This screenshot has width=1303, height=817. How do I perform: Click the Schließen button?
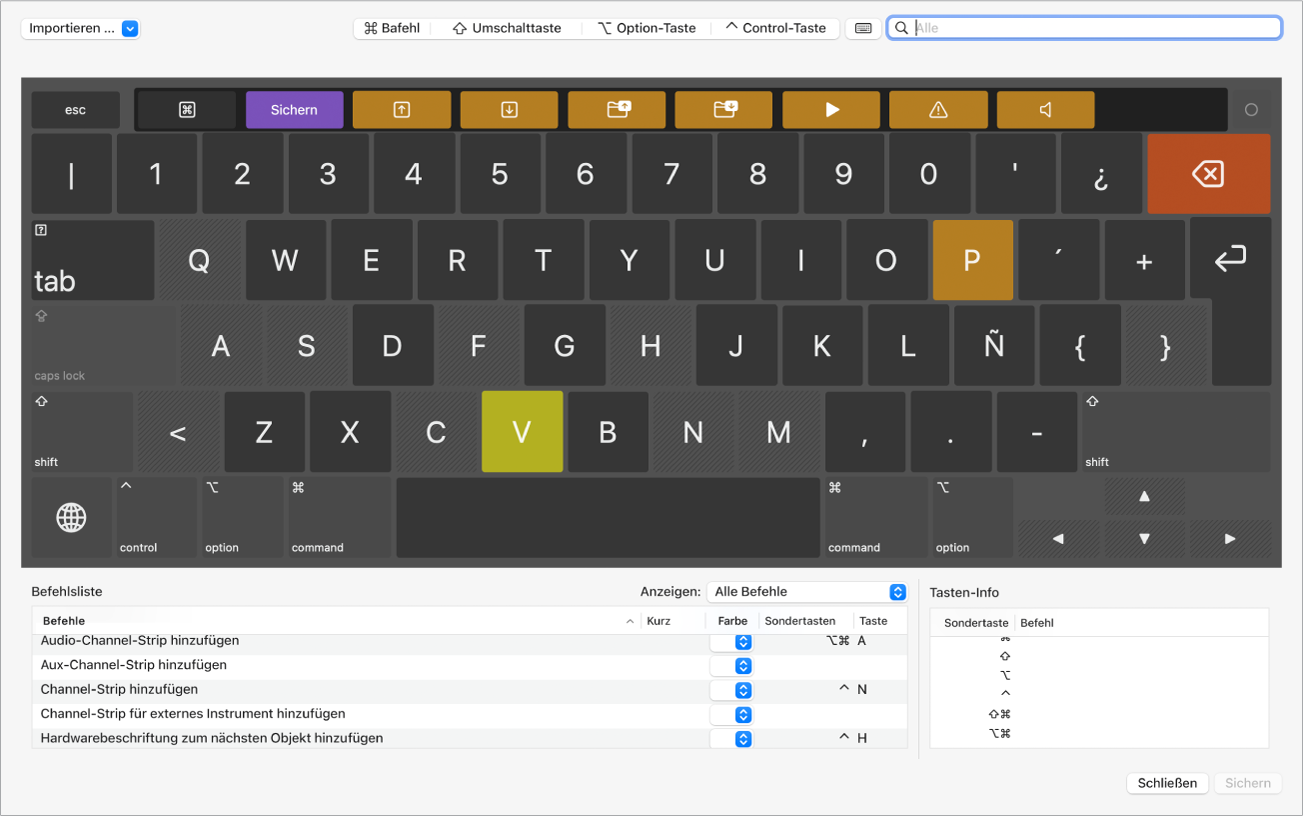pos(1167,783)
